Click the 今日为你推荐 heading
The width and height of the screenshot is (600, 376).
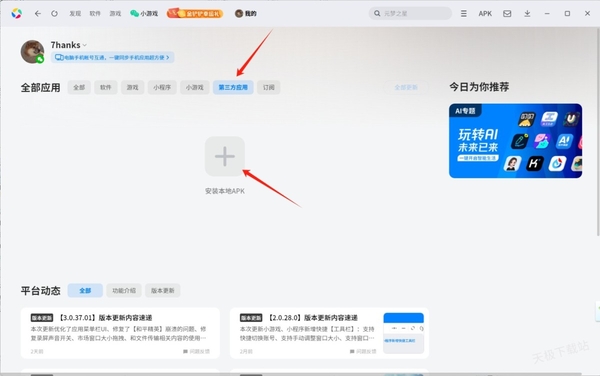(x=479, y=87)
